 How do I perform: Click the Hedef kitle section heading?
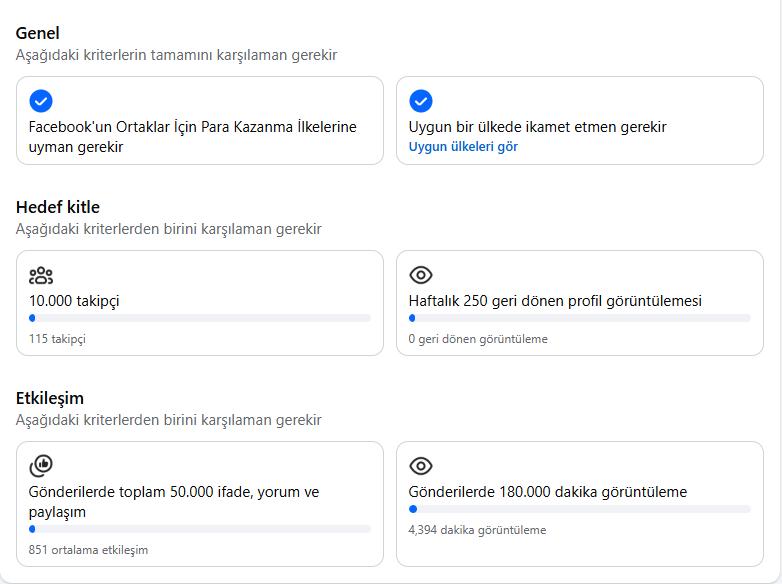58,207
